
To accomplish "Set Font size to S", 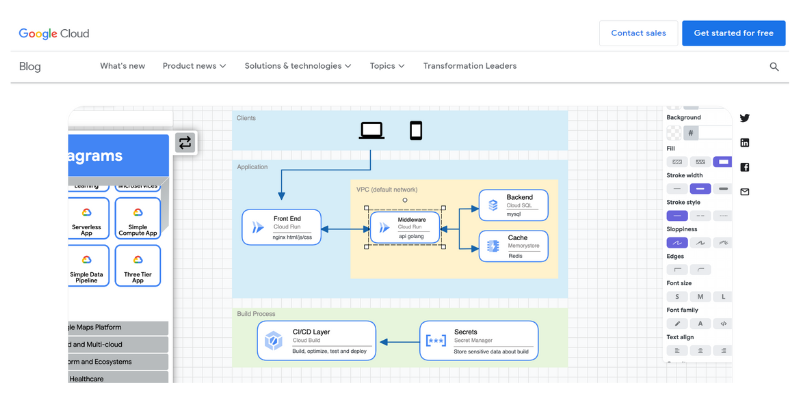I will point(677,296).
